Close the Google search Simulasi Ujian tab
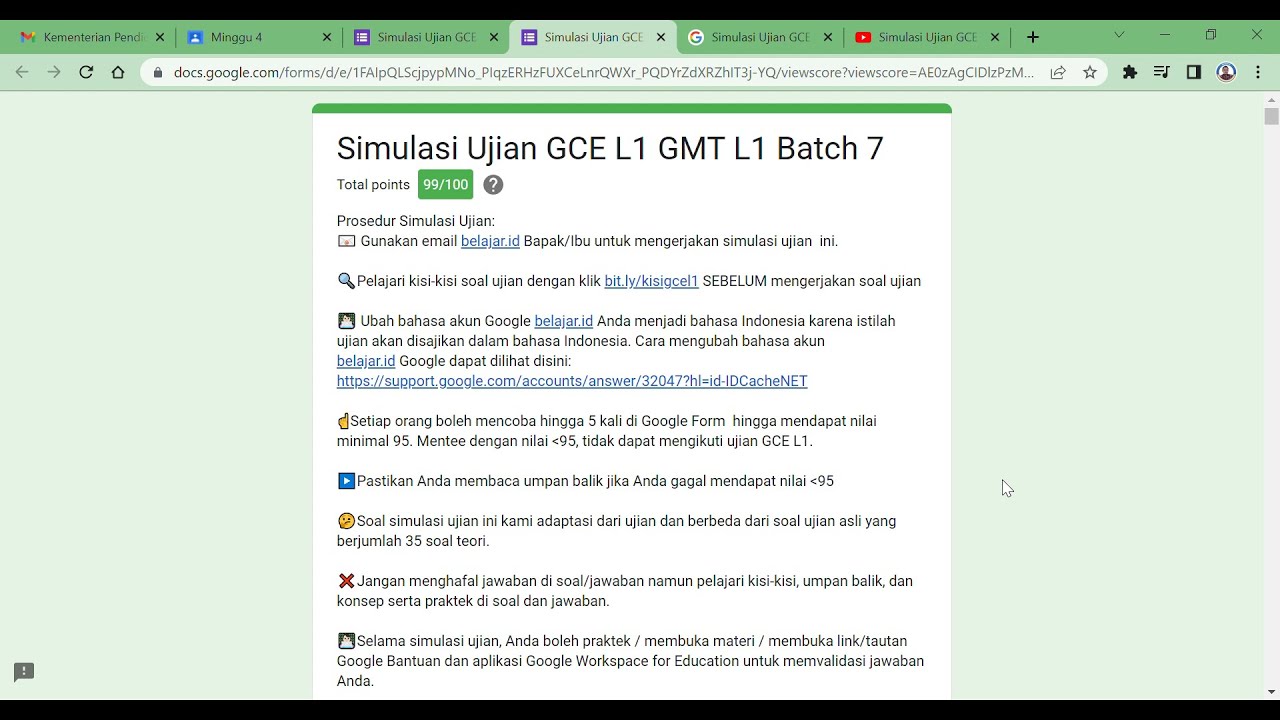The image size is (1280, 720). pos(828,37)
